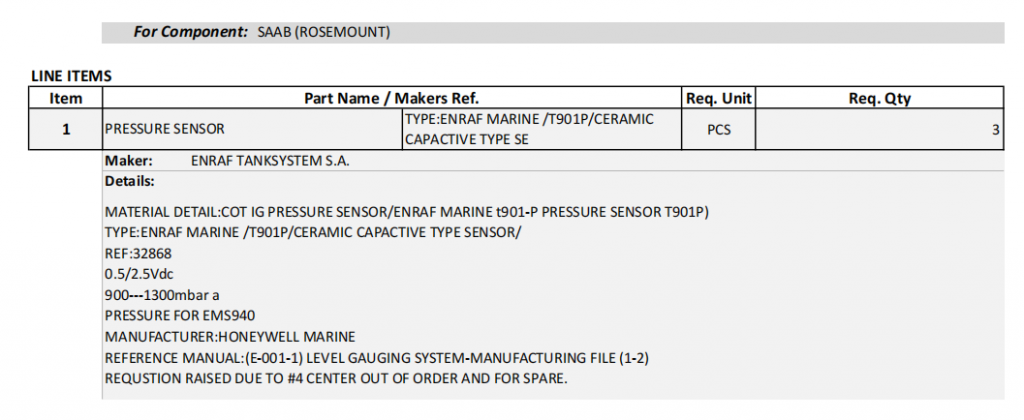
Task: Click the MANUFACTURER:HONEYWELL MARINE line
Action: [230, 337]
